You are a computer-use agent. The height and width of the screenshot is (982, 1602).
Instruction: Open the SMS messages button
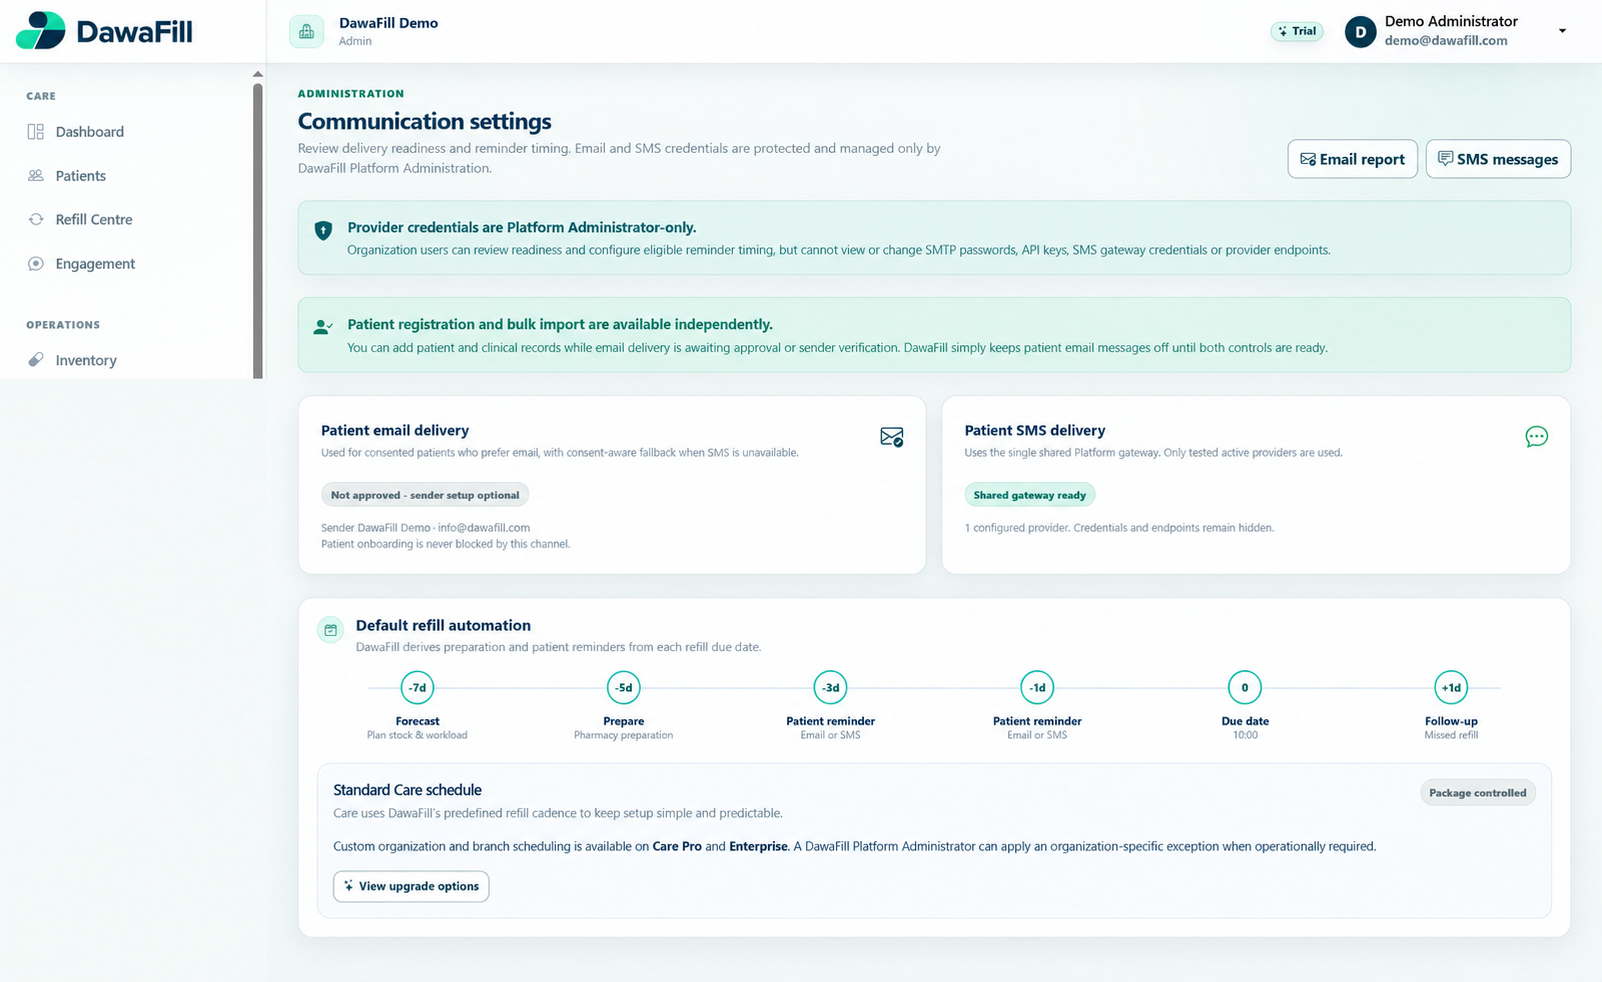click(1498, 159)
